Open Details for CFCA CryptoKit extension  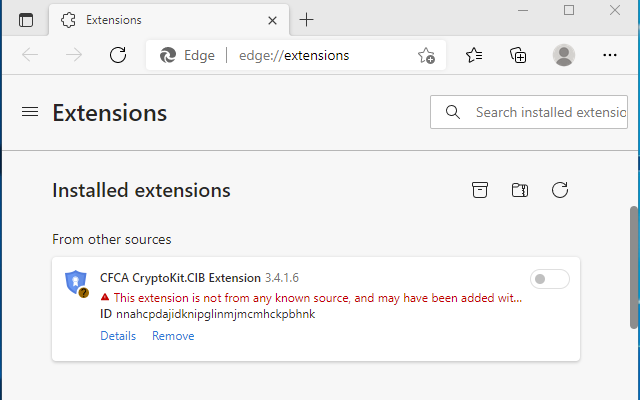pyautogui.click(x=118, y=336)
